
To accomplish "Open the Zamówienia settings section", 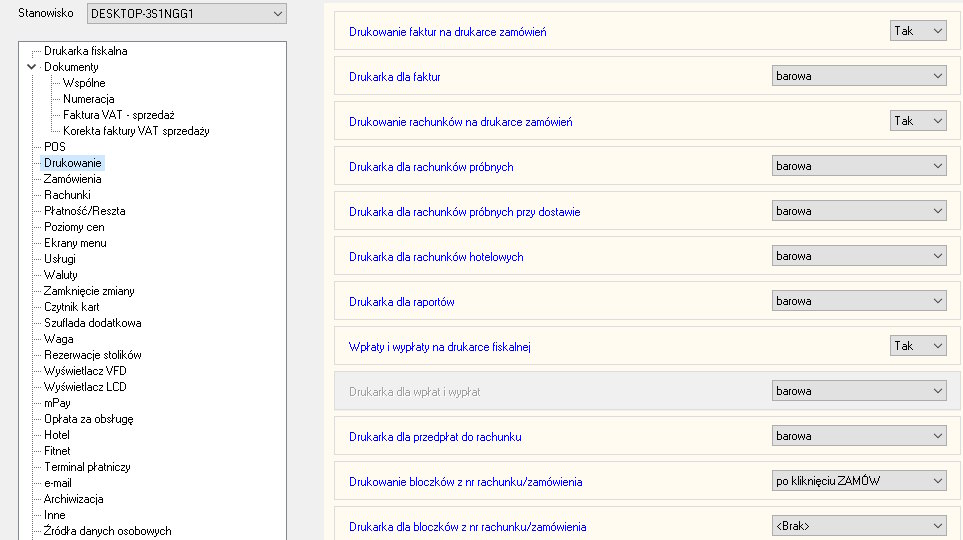I will click(72, 179).
